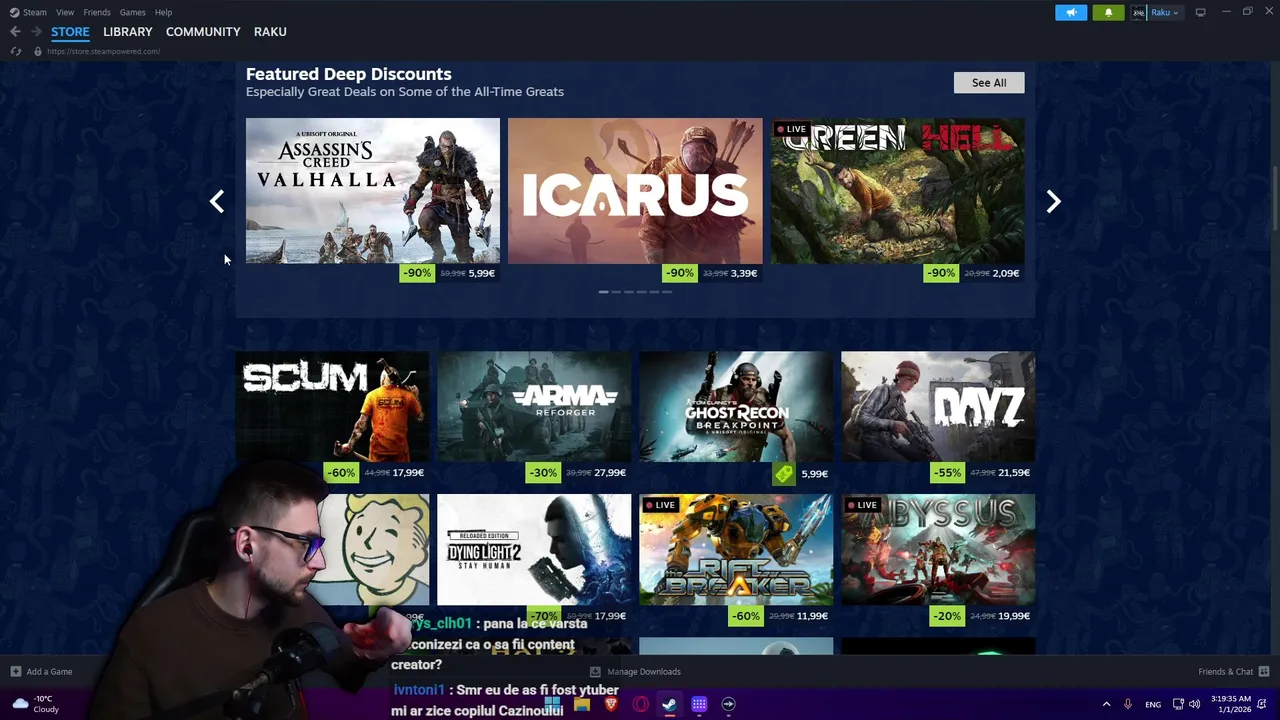
Task: Show next Featured Deep Discounts slide
Action: pyautogui.click(x=1053, y=201)
